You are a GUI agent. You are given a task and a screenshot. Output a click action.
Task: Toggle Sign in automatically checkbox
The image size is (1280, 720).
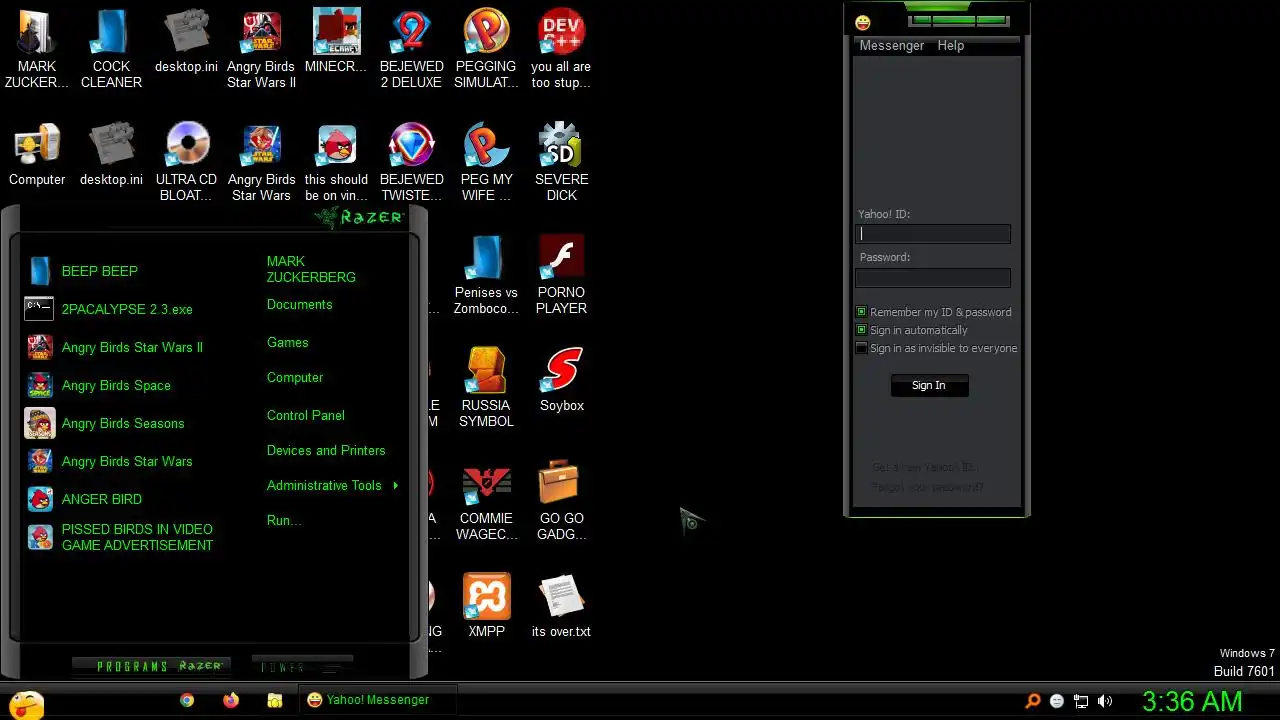click(861, 330)
